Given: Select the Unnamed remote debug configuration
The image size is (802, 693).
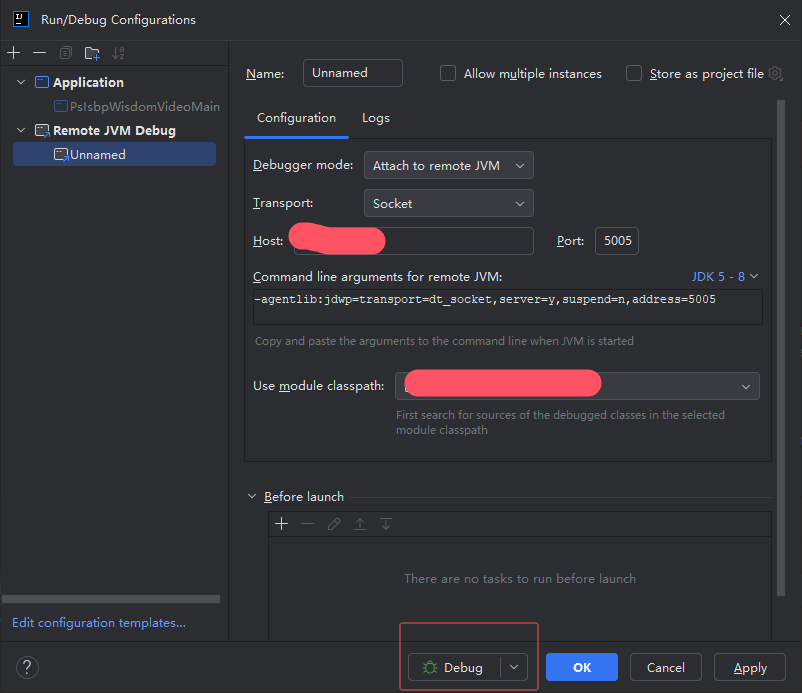Looking at the screenshot, I should pos(115,154).
